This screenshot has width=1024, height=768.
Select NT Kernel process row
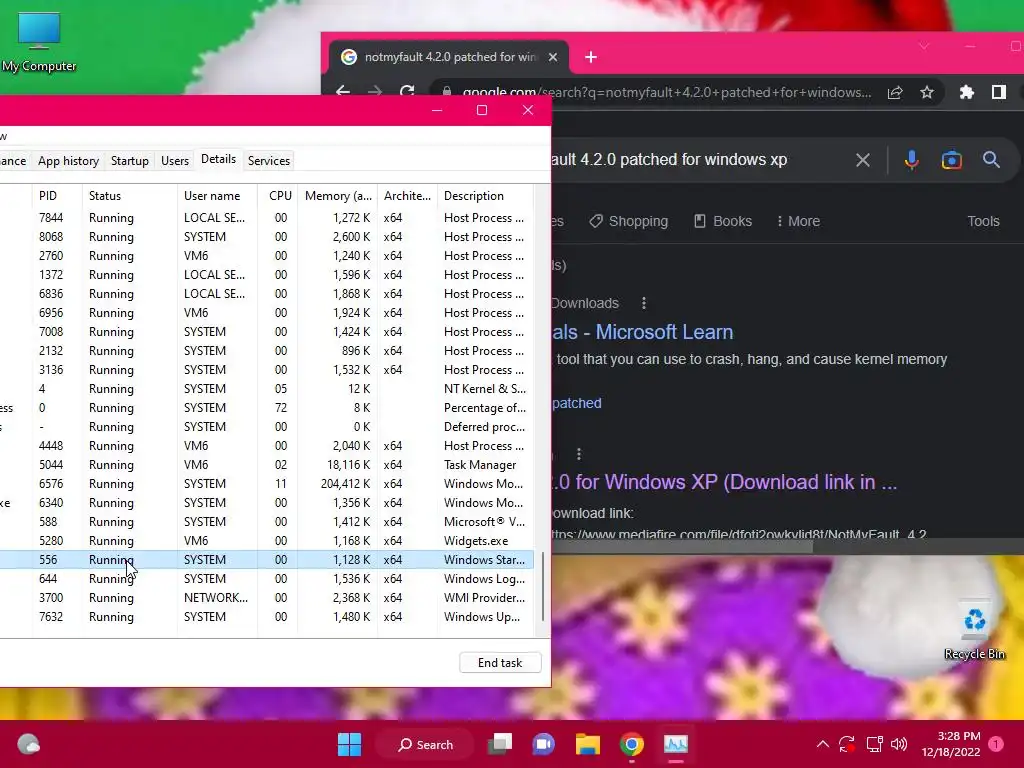click(266, 389)
